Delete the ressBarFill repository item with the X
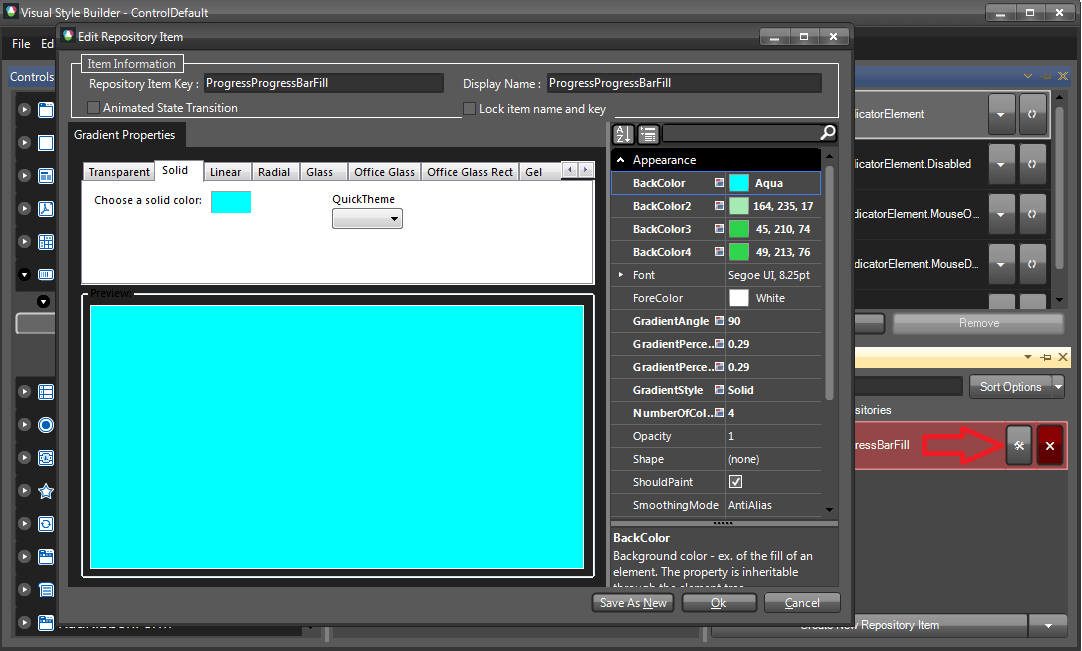Screen dimensions: 1082x651 click(x=1049, y=444)
